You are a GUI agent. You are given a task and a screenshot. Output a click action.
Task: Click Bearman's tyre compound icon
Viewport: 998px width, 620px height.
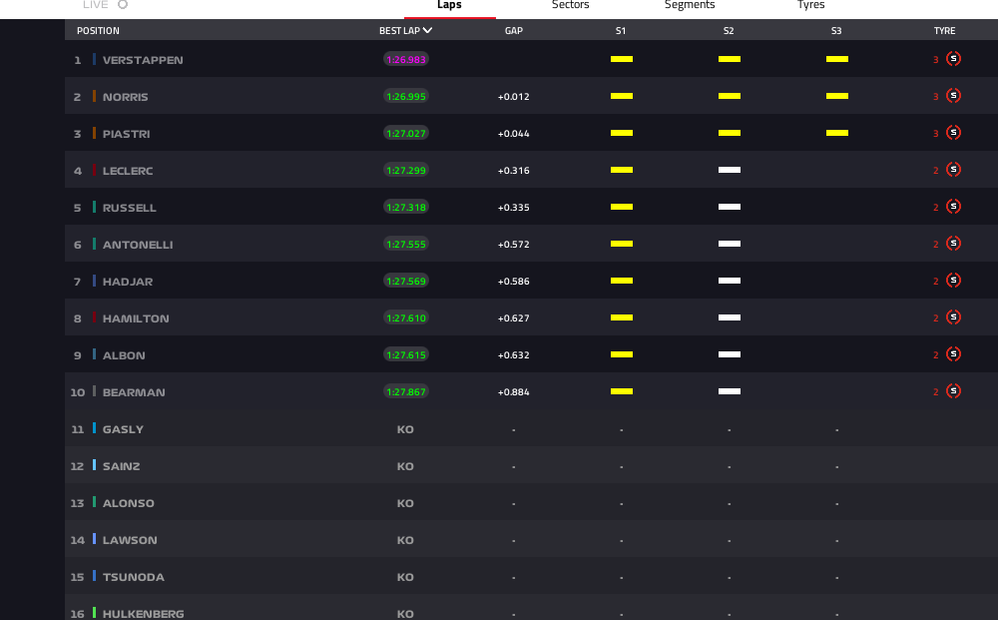(x=953, y=391)
